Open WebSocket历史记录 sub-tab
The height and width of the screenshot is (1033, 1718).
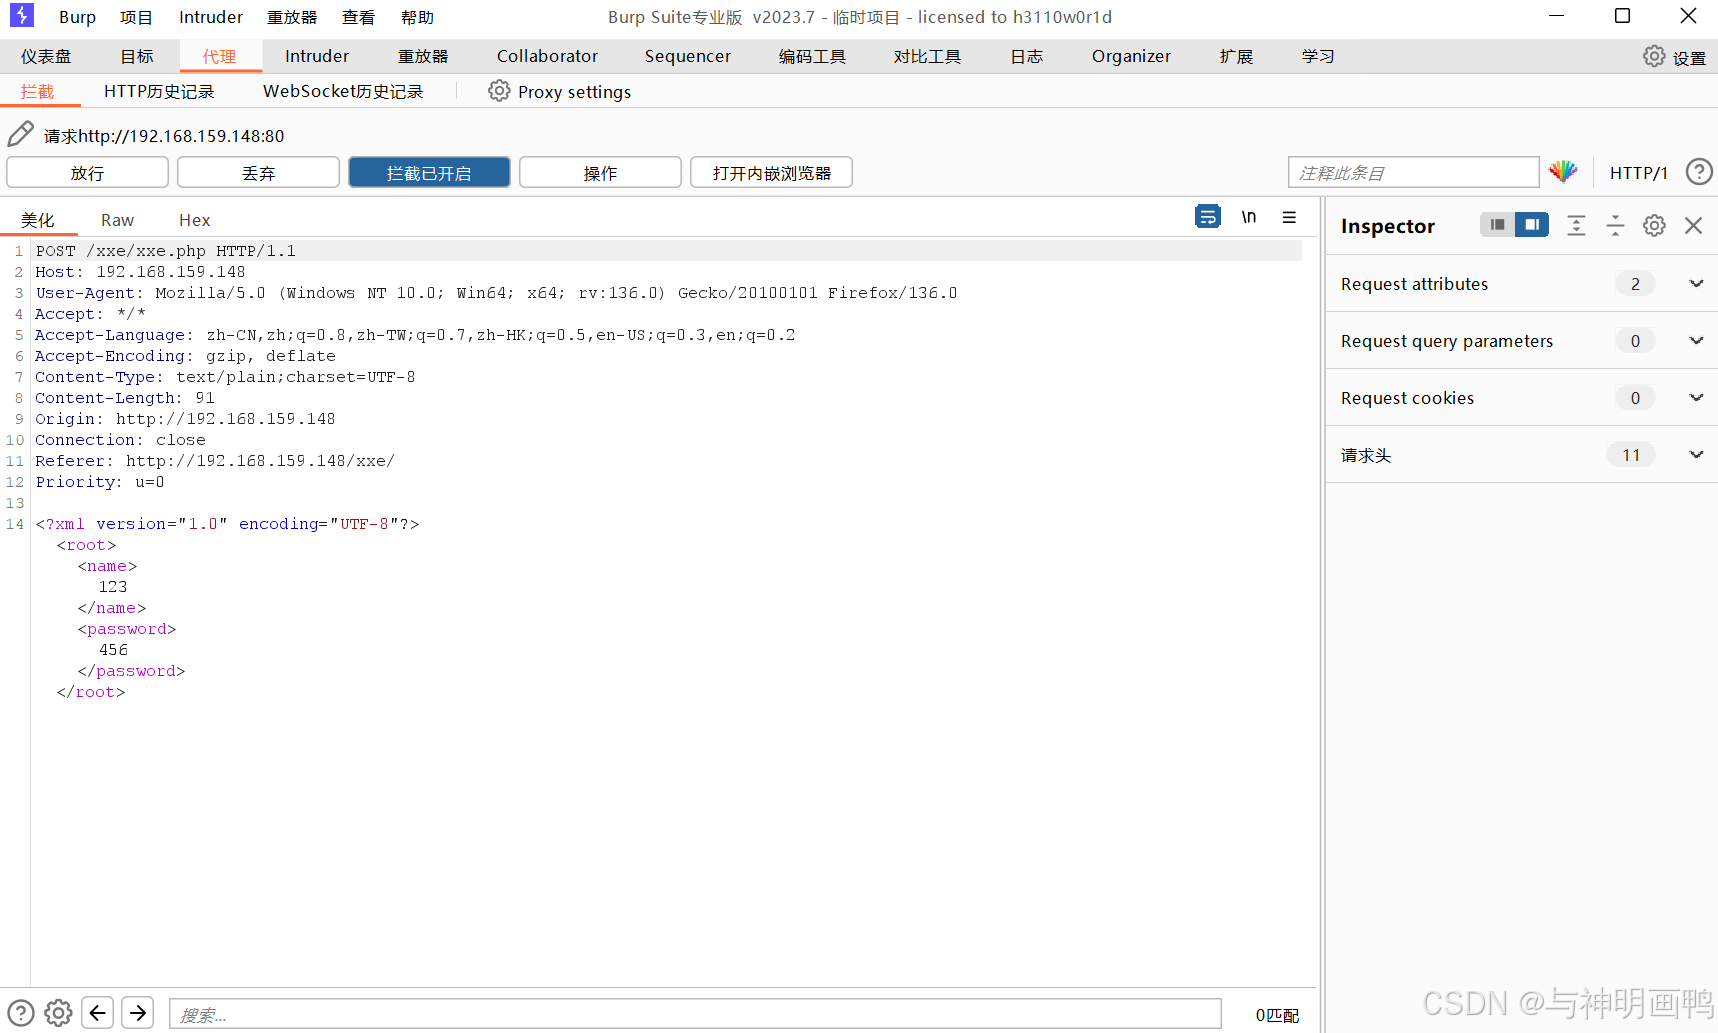(x=343, y=91)
